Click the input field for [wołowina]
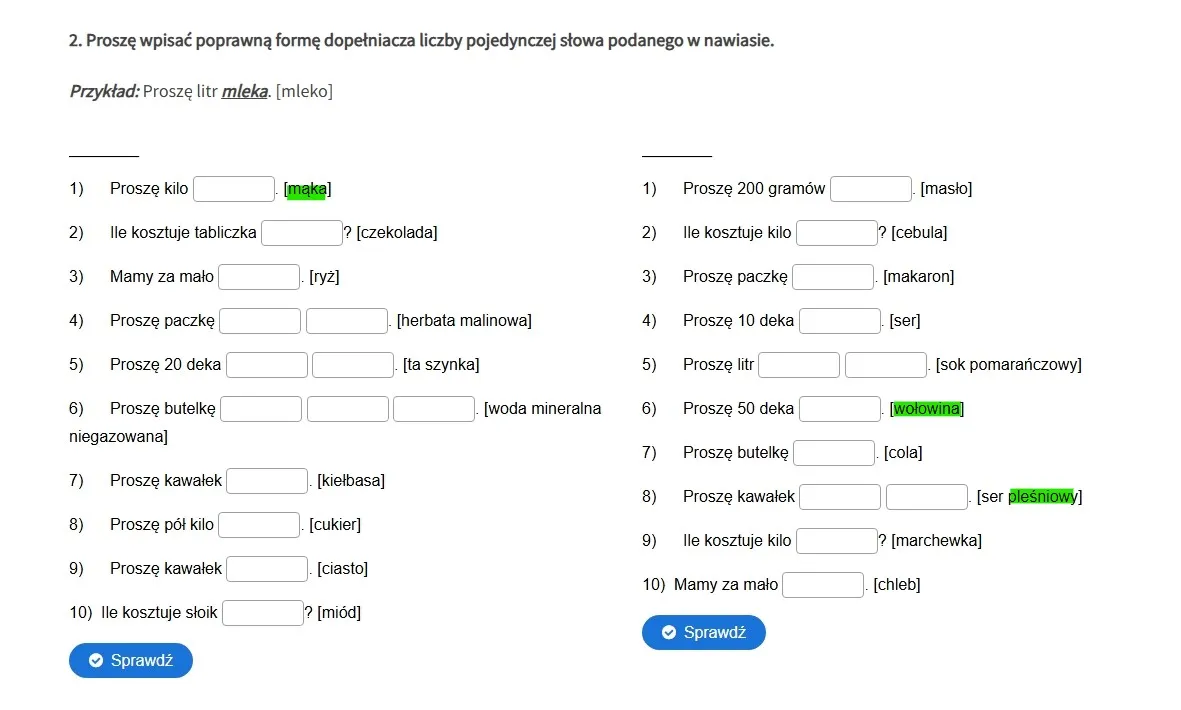 840,409
